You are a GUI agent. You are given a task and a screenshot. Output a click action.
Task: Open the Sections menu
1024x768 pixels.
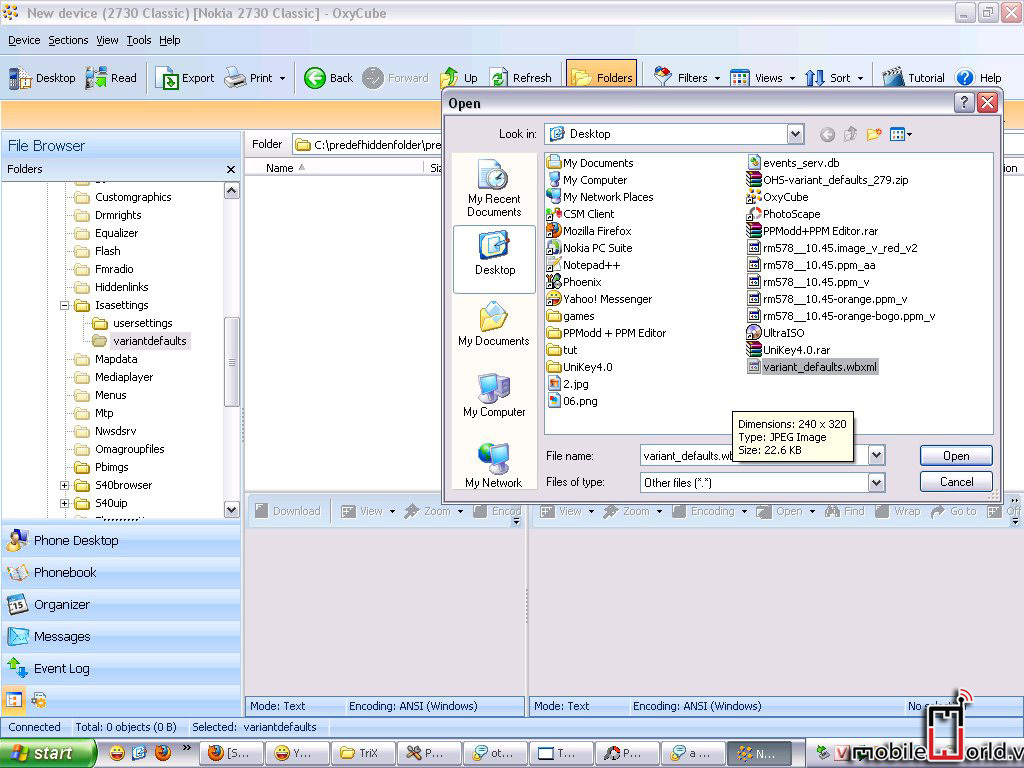pyautogui.click(x=68, y=40)
